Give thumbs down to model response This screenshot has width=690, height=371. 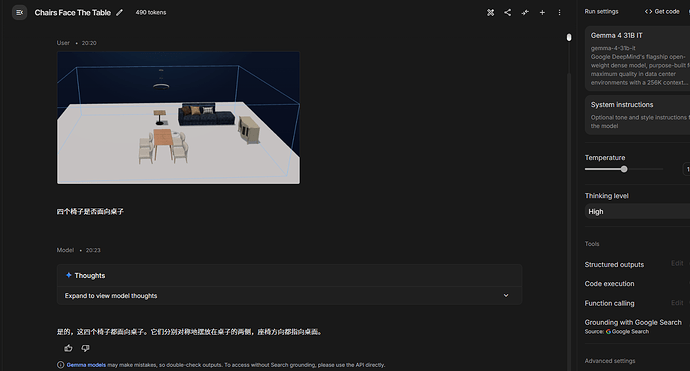click(x=85, y=348)
